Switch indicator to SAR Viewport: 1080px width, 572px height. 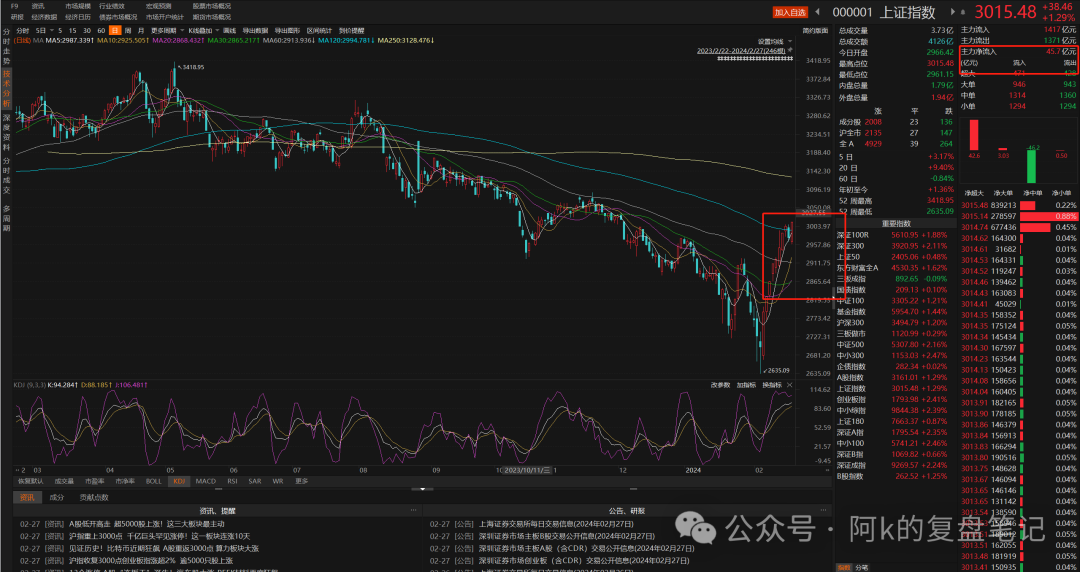pyautogui.click(x=255, y=481)
